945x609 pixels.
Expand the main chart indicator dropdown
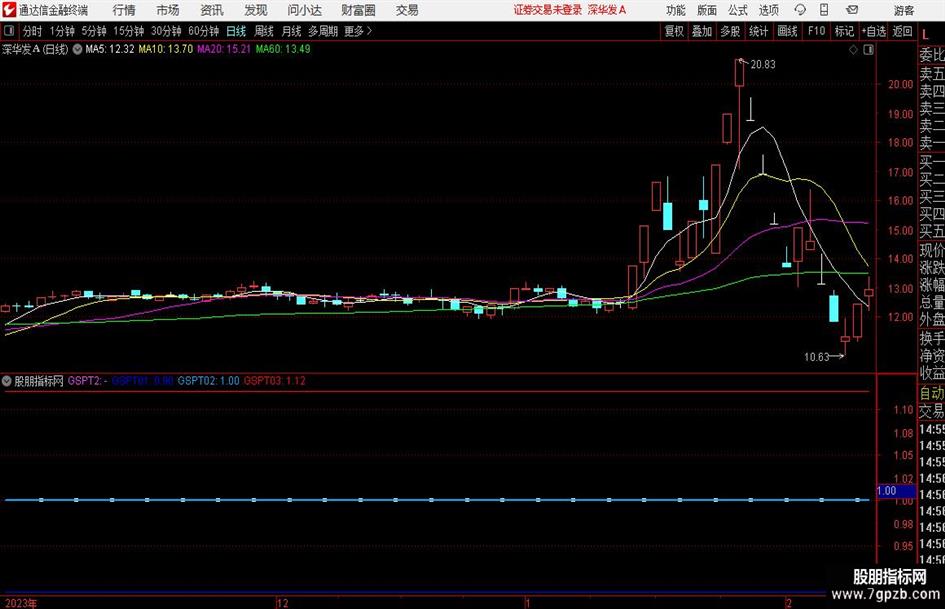78,49
